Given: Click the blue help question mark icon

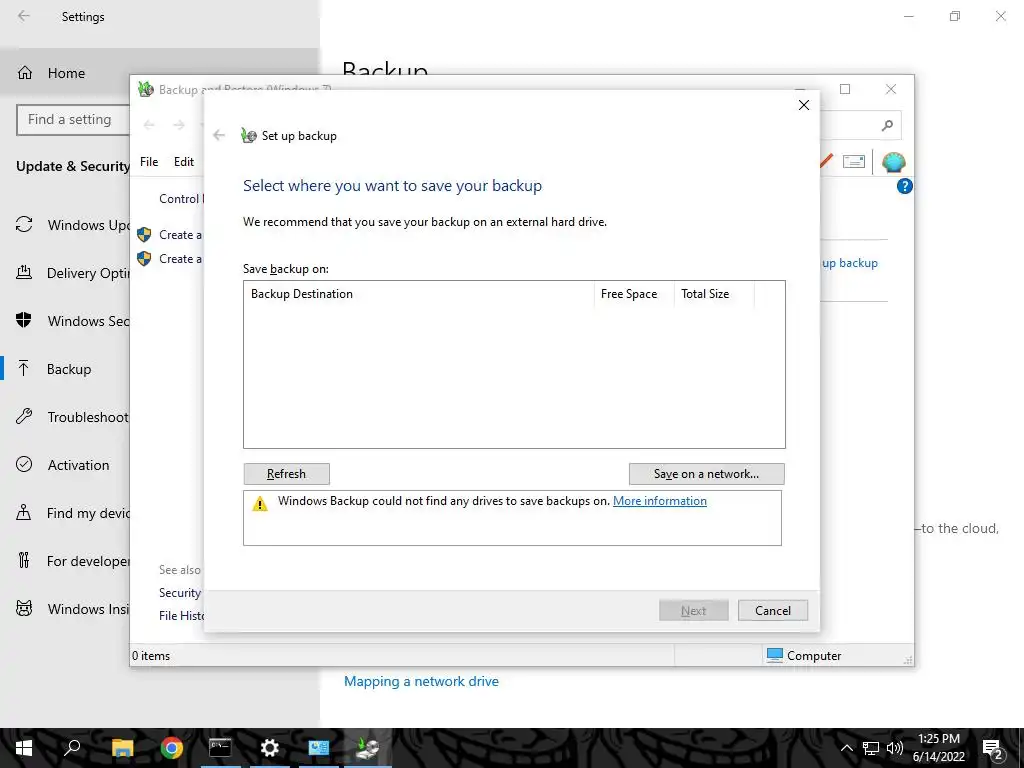Looking at the screenshot, I should pos(904,186).
